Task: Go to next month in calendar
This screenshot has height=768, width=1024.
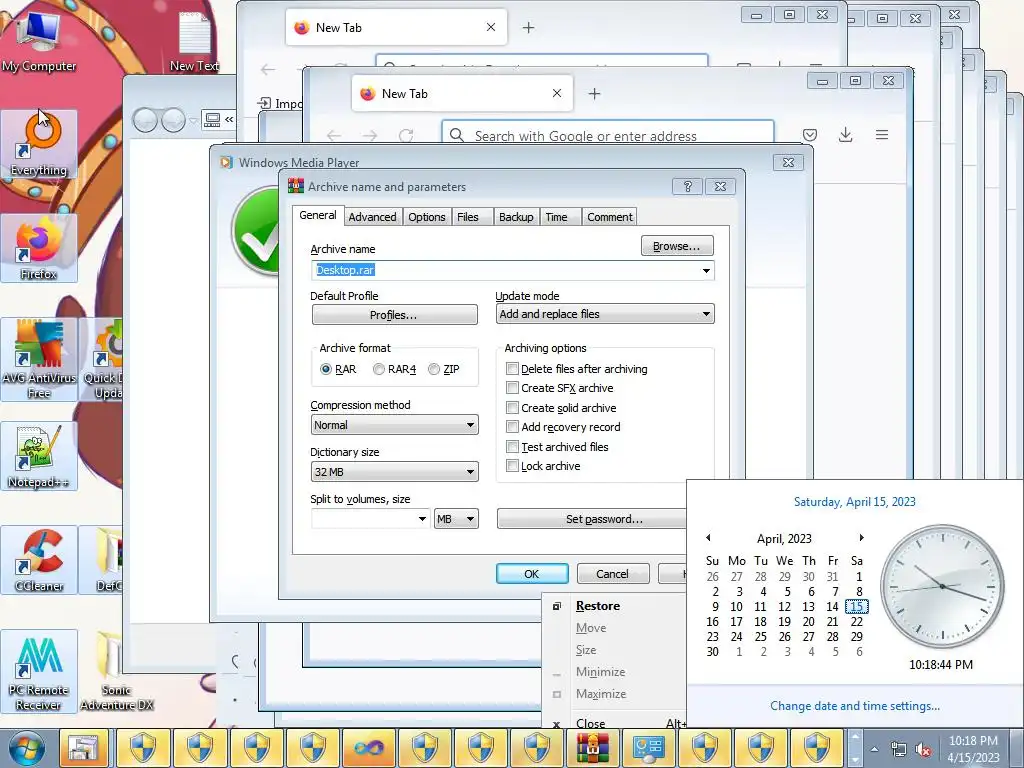Action: [x=861, y=538]
